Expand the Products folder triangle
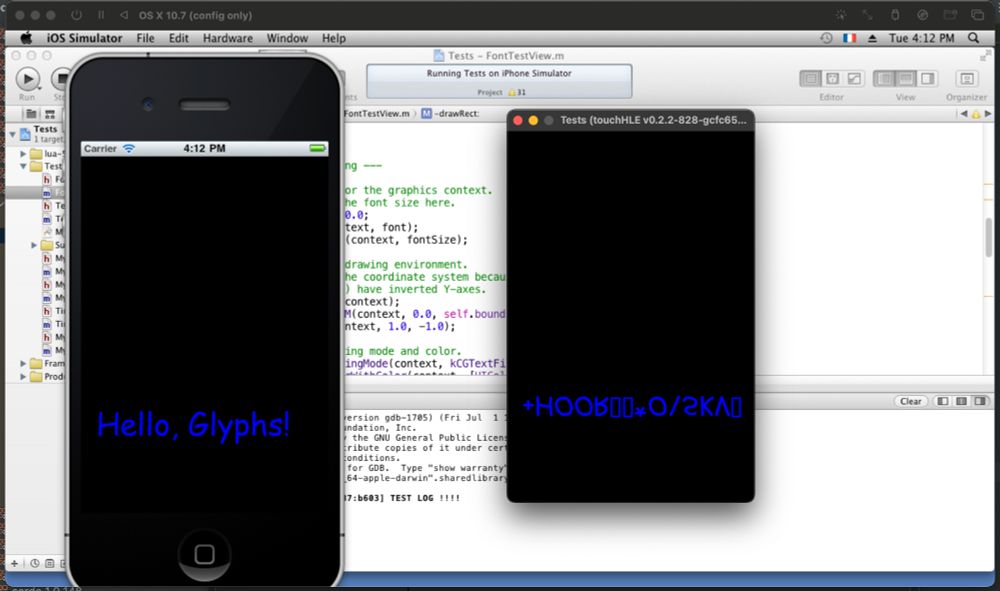 tap(23, 376)
